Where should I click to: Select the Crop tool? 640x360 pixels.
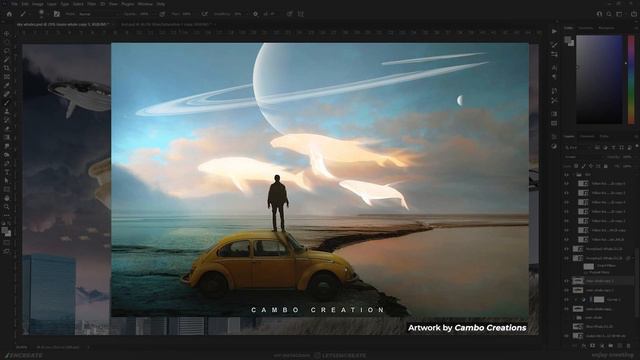pyautogui.click(x=7, y=68)
